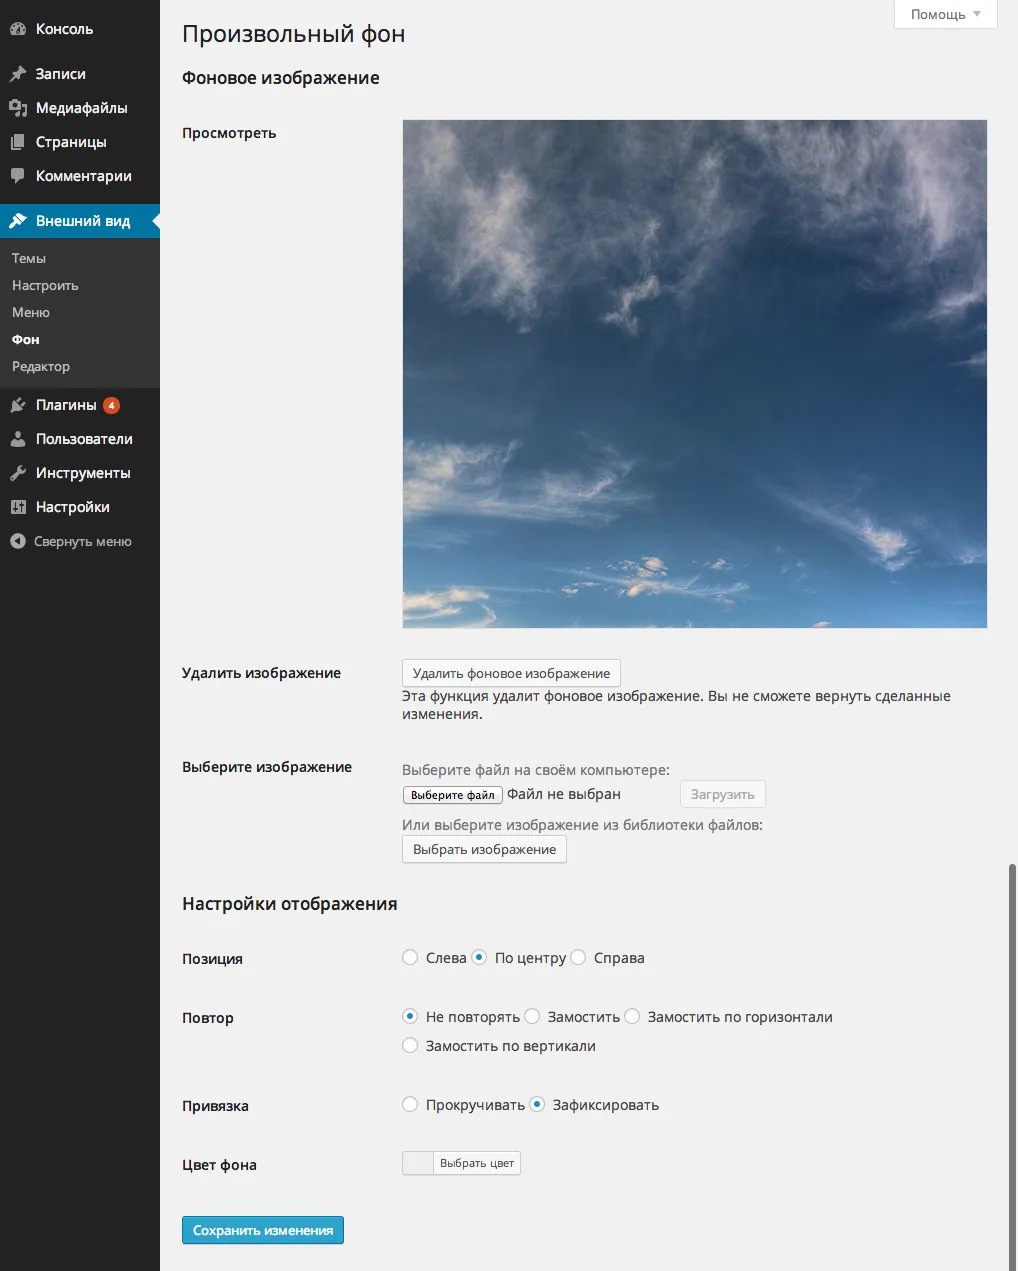Open Плагины menu item
The height and width of the screenshot is (1271, 1018).
[x=80, y=405]
